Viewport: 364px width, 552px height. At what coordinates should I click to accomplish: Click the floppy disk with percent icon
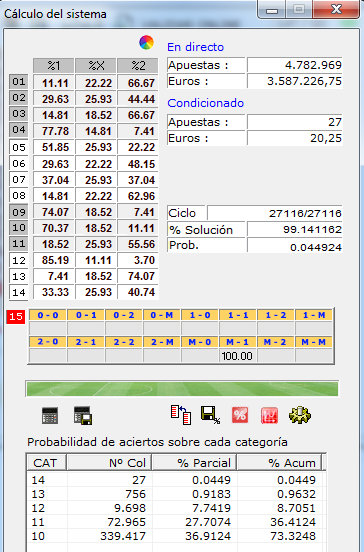point(211,415)
